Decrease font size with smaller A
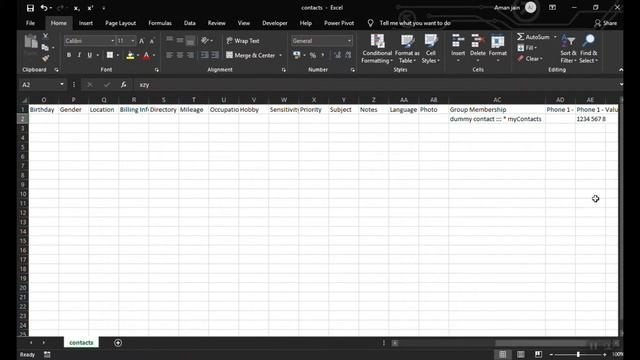 tap(152, 41)
